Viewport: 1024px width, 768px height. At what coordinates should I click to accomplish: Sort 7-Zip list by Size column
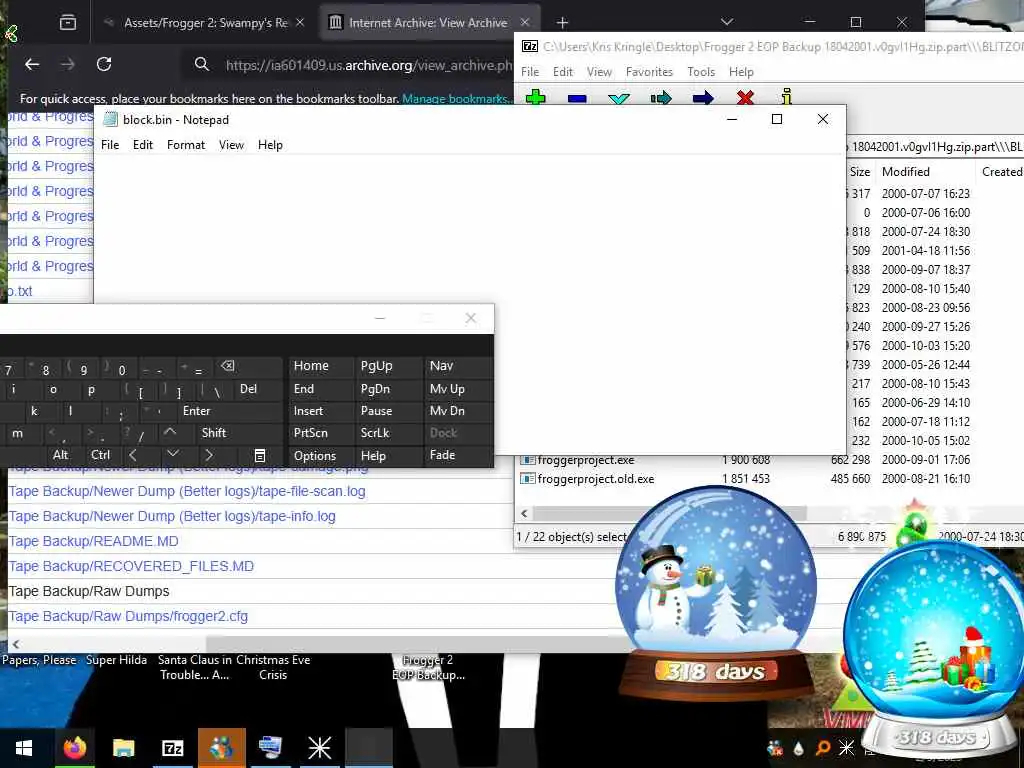coord(859,172)
